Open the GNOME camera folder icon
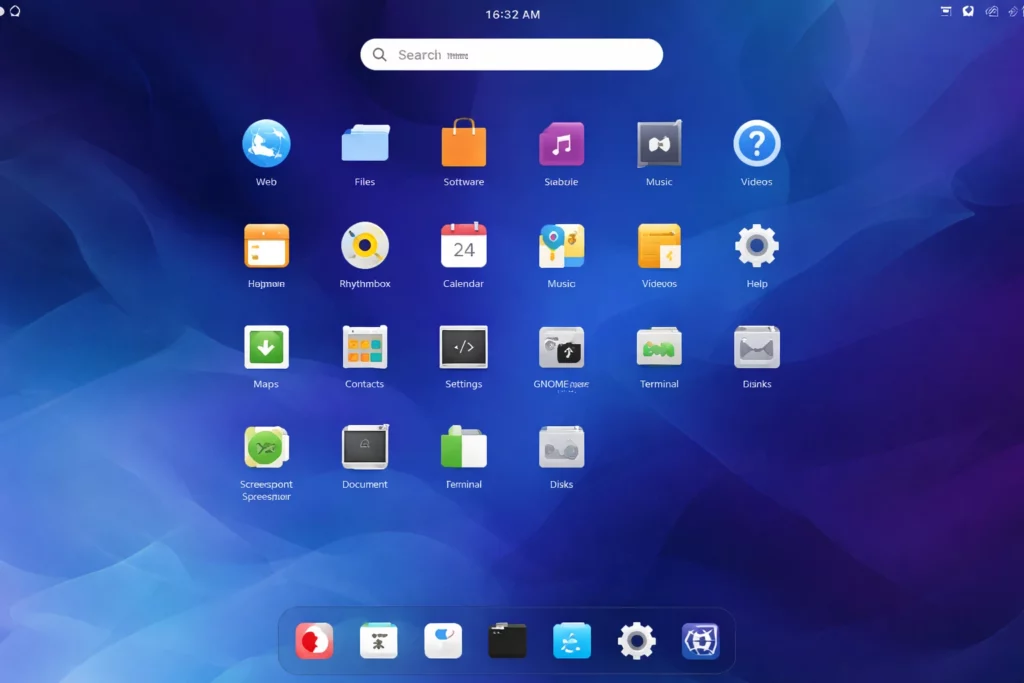 coord(562,347)
